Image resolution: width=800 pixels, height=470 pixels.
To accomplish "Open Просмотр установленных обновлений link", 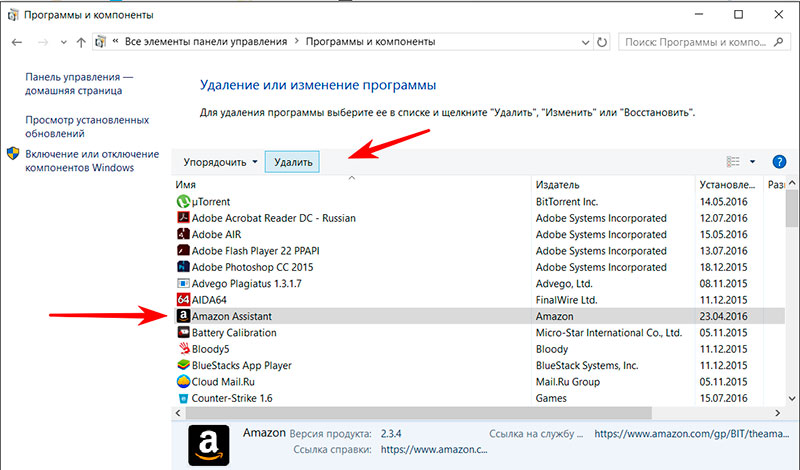I will (x=87, y=127).
